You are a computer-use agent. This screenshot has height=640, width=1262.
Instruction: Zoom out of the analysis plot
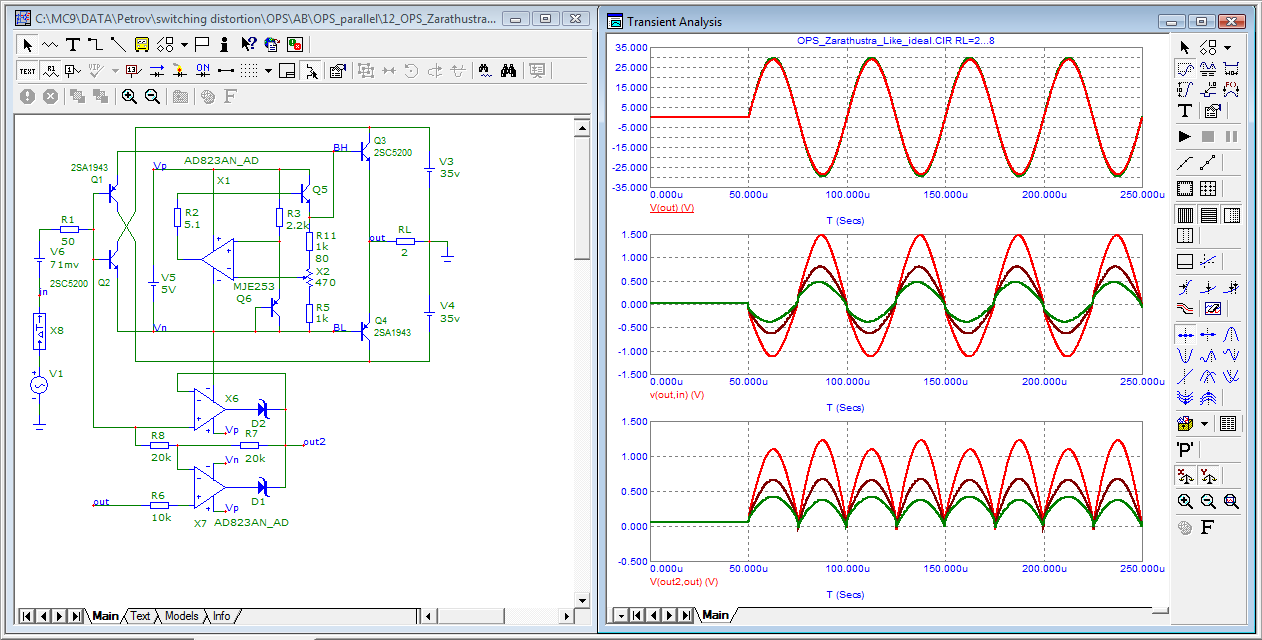pos(1208,501)
